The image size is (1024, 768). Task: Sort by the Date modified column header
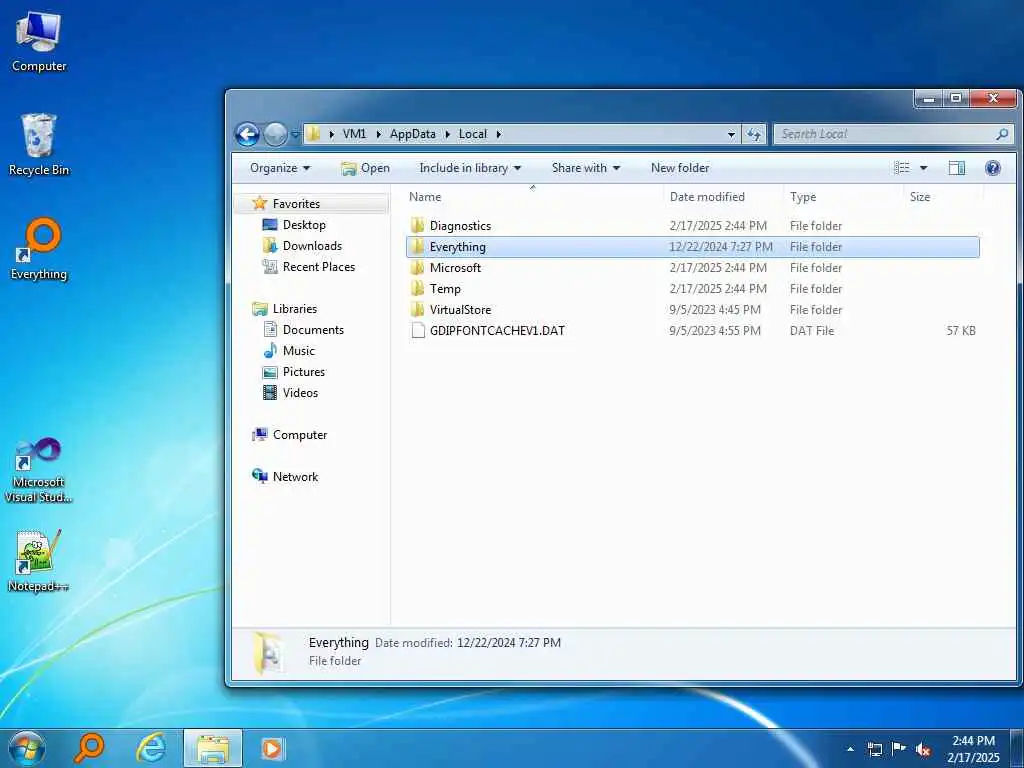click(x=722, y=197)
